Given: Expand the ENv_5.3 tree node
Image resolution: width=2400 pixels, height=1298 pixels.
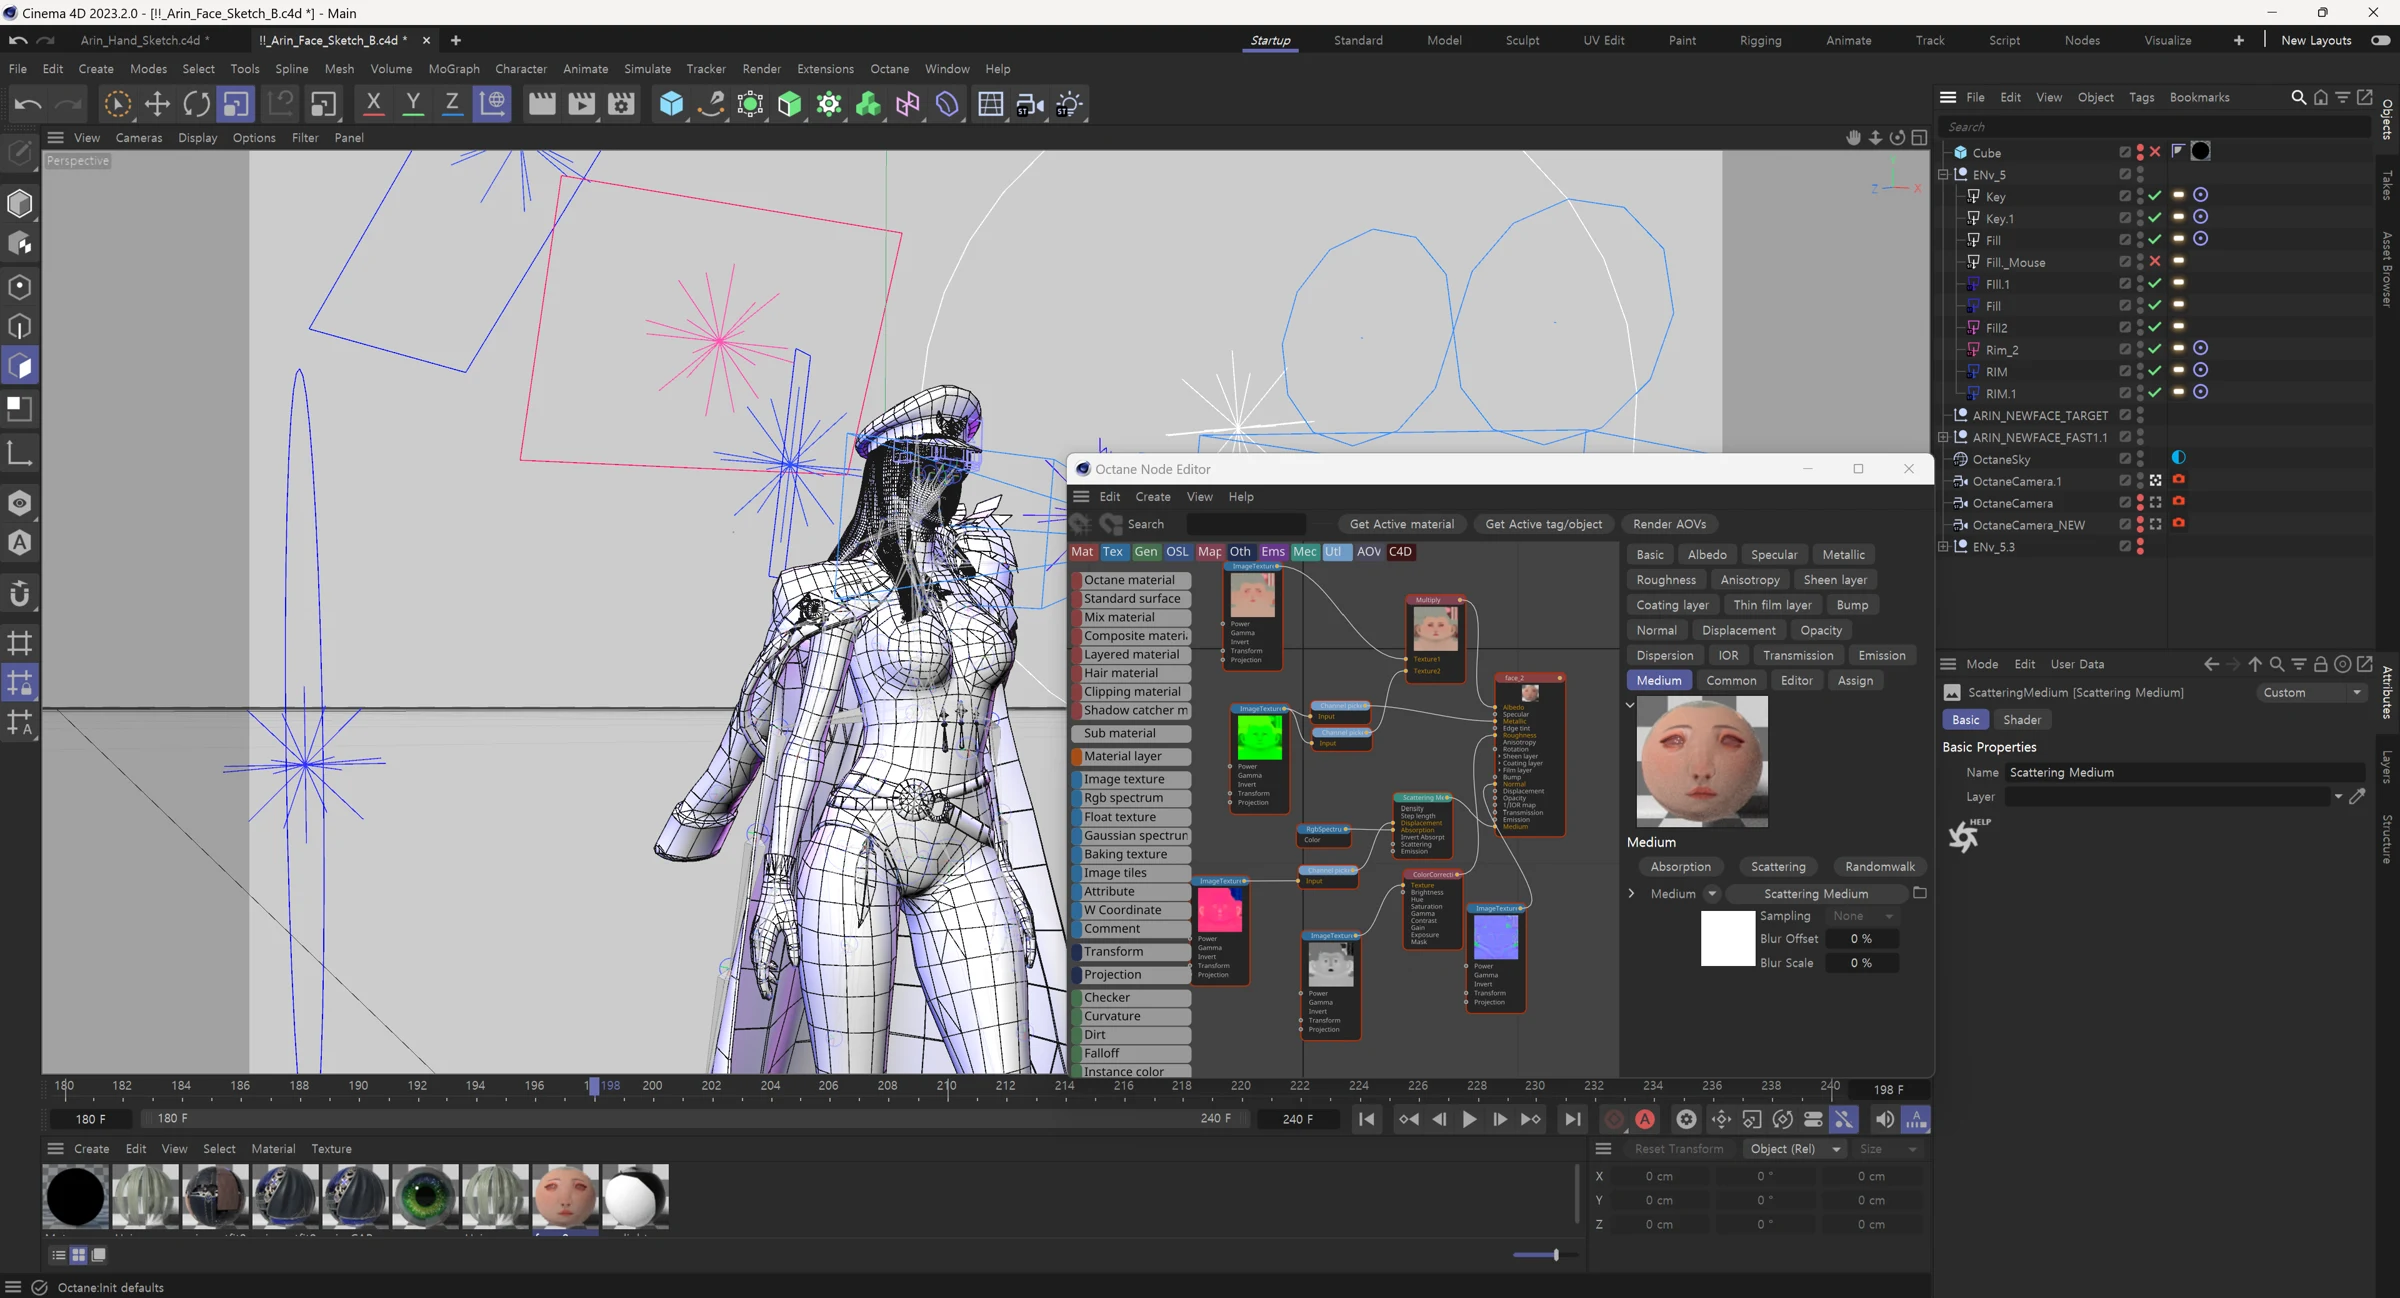Looking at the screenshot, I should 1943,547.
